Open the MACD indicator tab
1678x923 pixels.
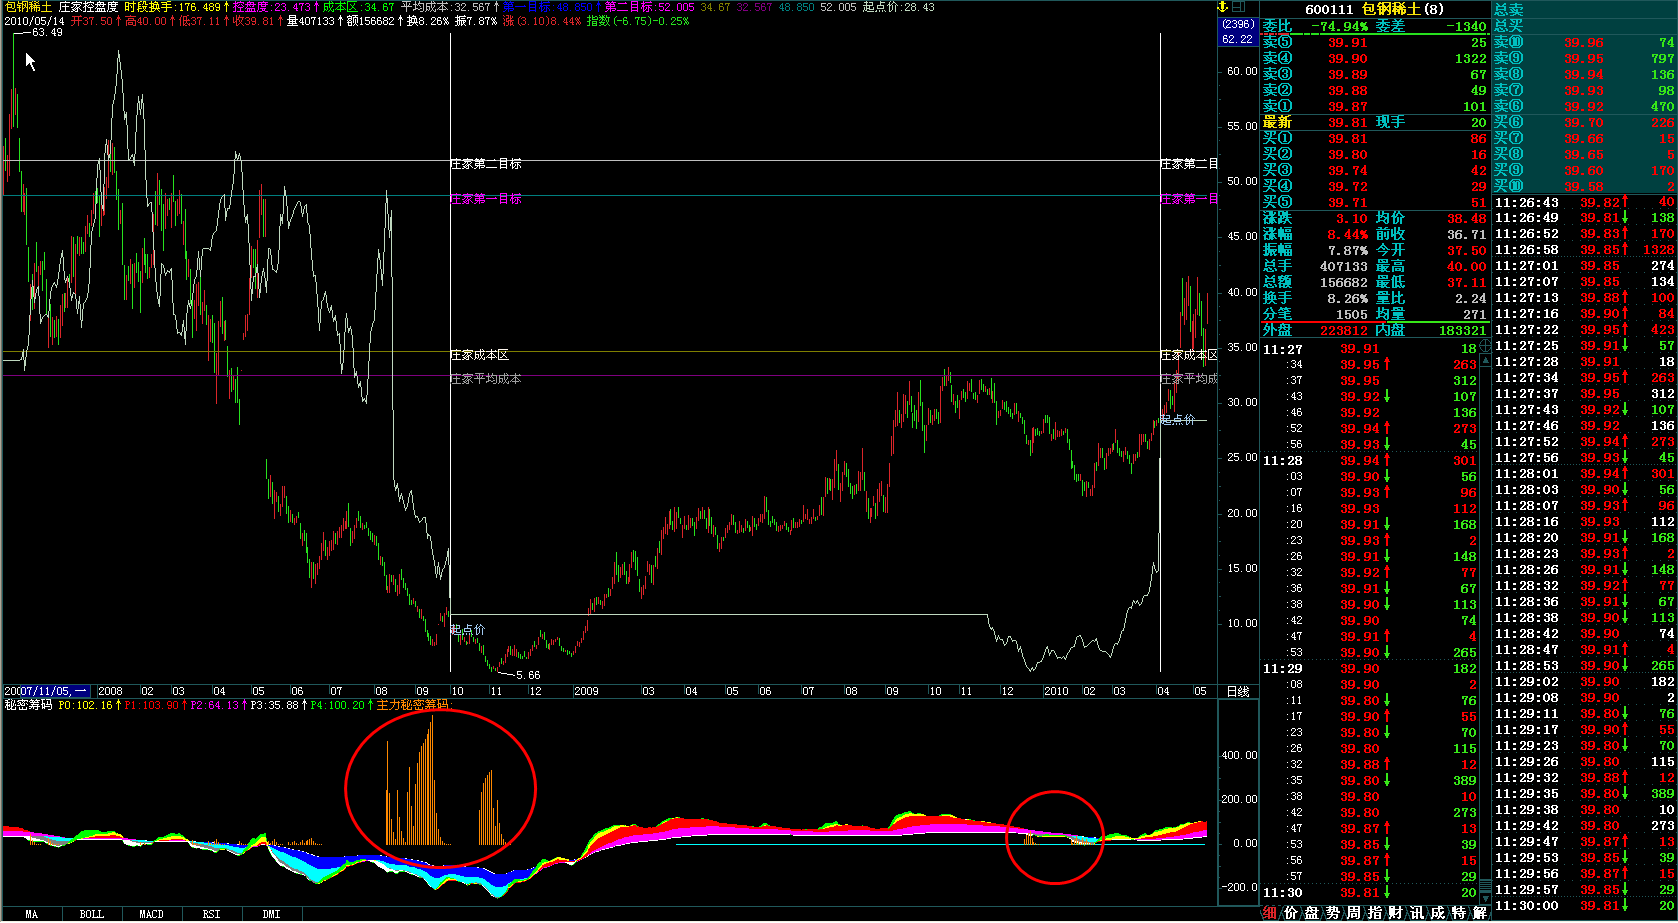[x=152, y=914]
